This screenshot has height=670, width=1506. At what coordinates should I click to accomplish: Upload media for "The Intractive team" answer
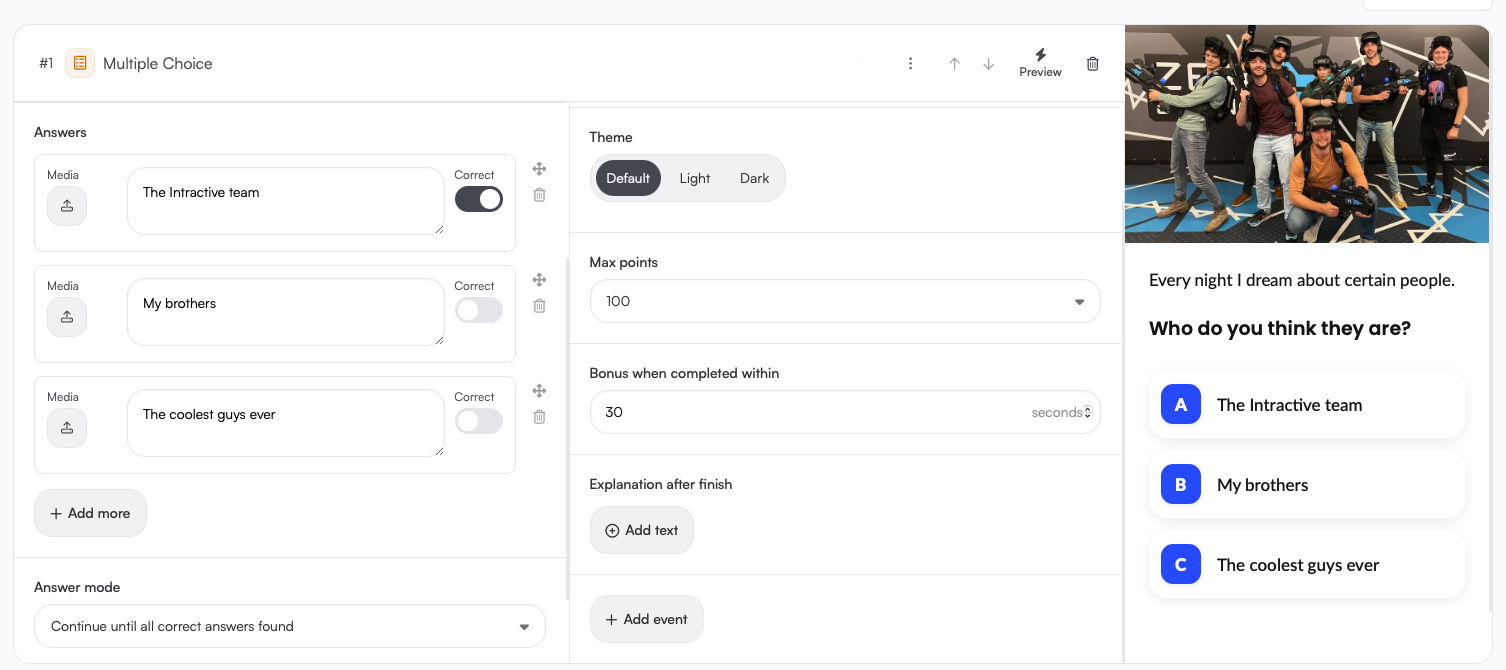coord(67,206)
